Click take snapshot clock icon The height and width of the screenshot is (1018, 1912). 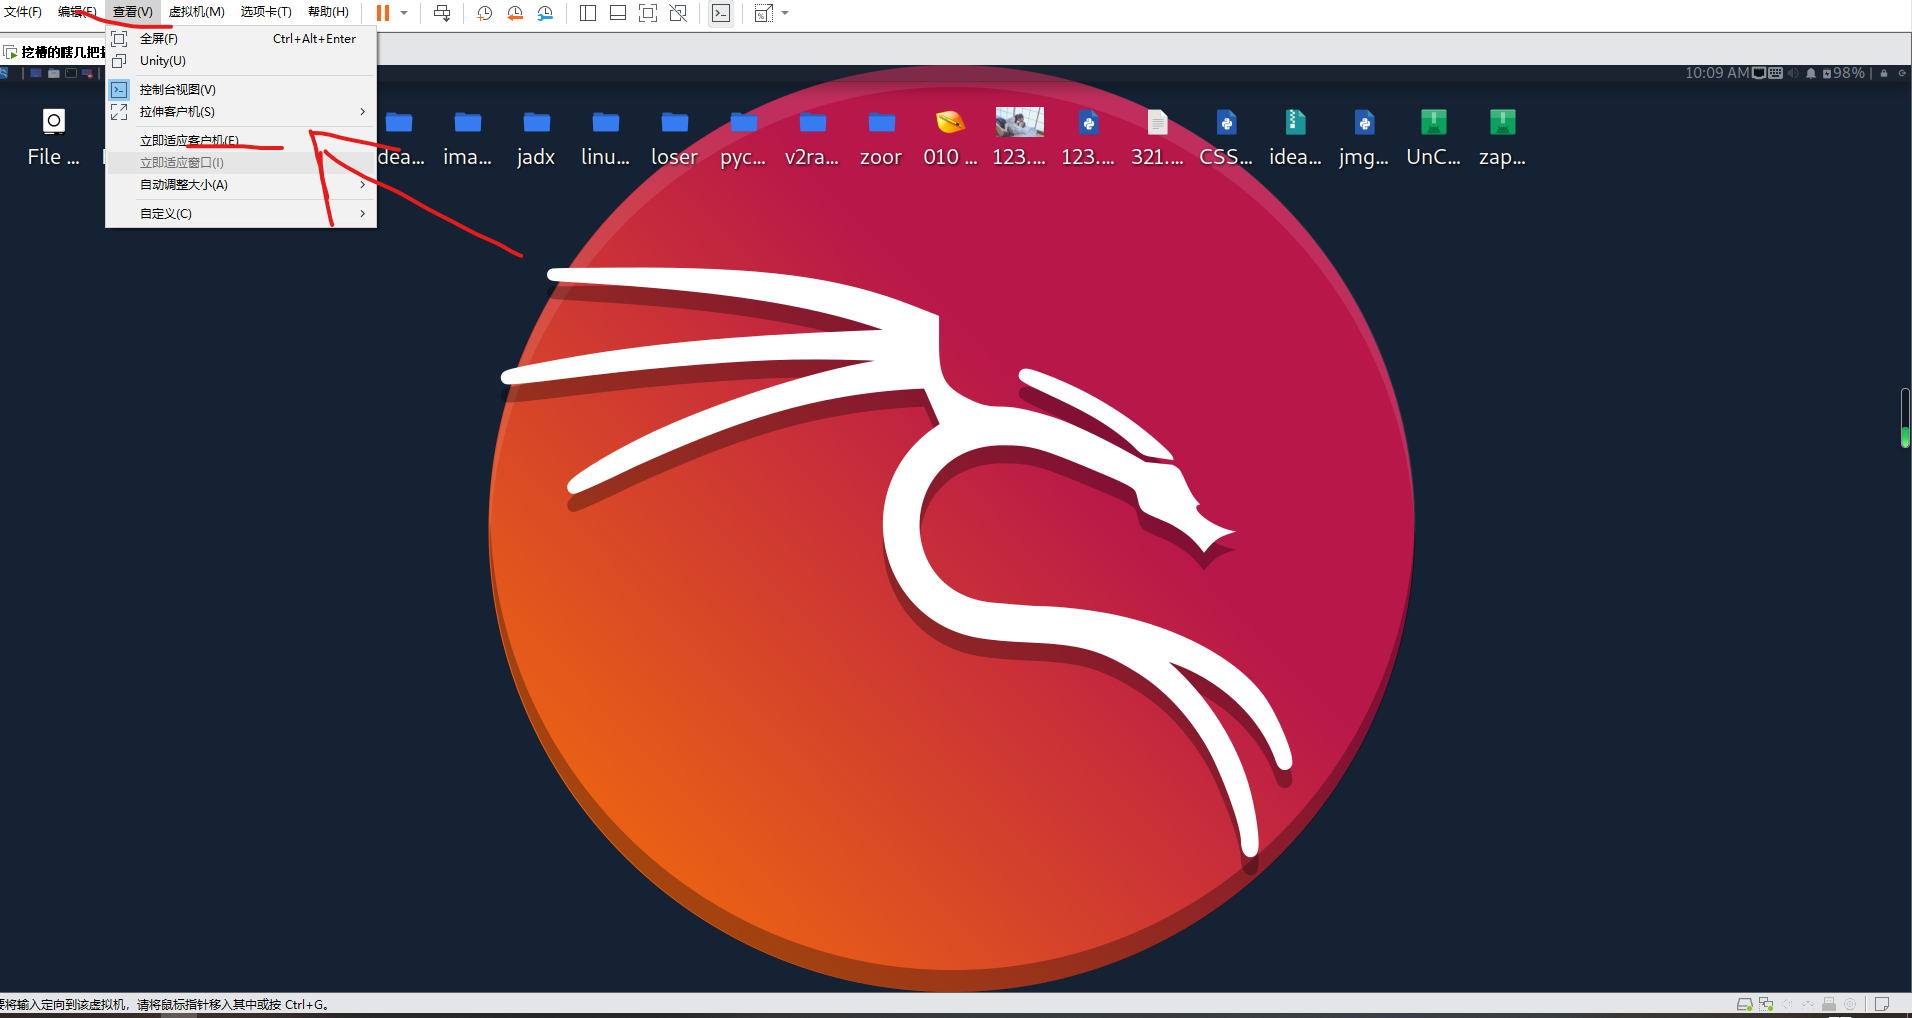(484, 13)
